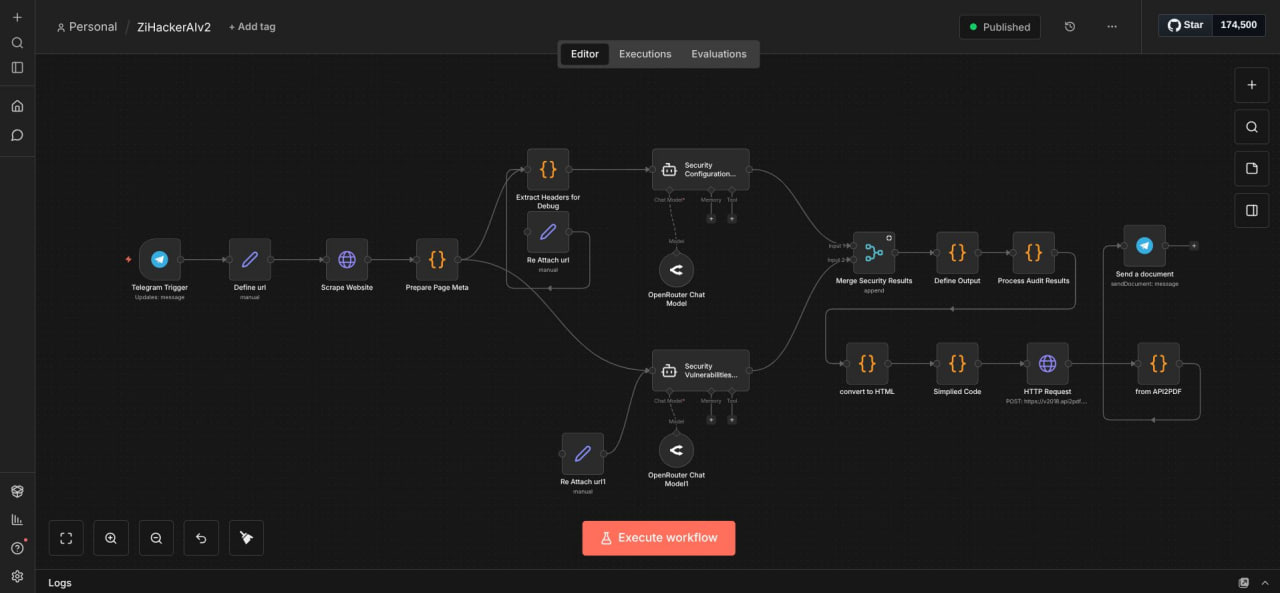Image resolution: width=1280 pixels, height=593 pixels.
Task: Click the Personal project breadcrumb
Action: (87, 27)
